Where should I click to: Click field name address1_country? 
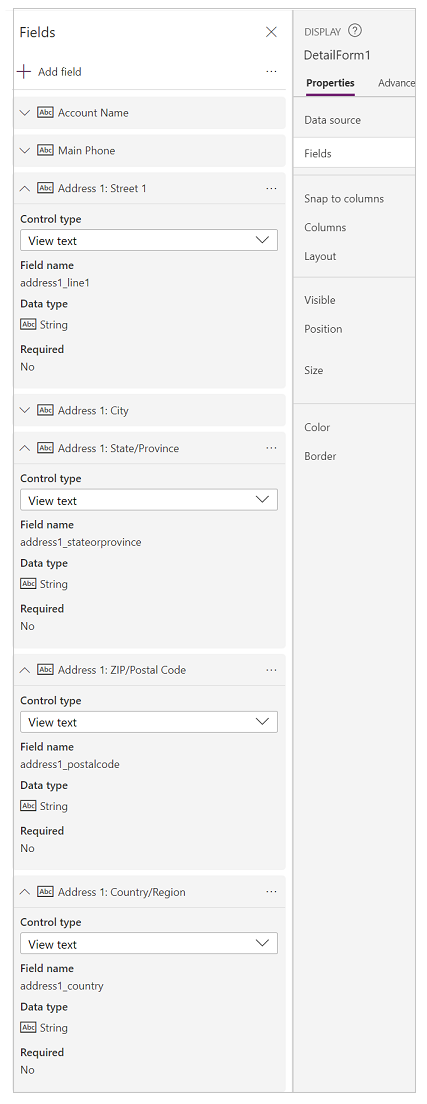tap(62, 986)
